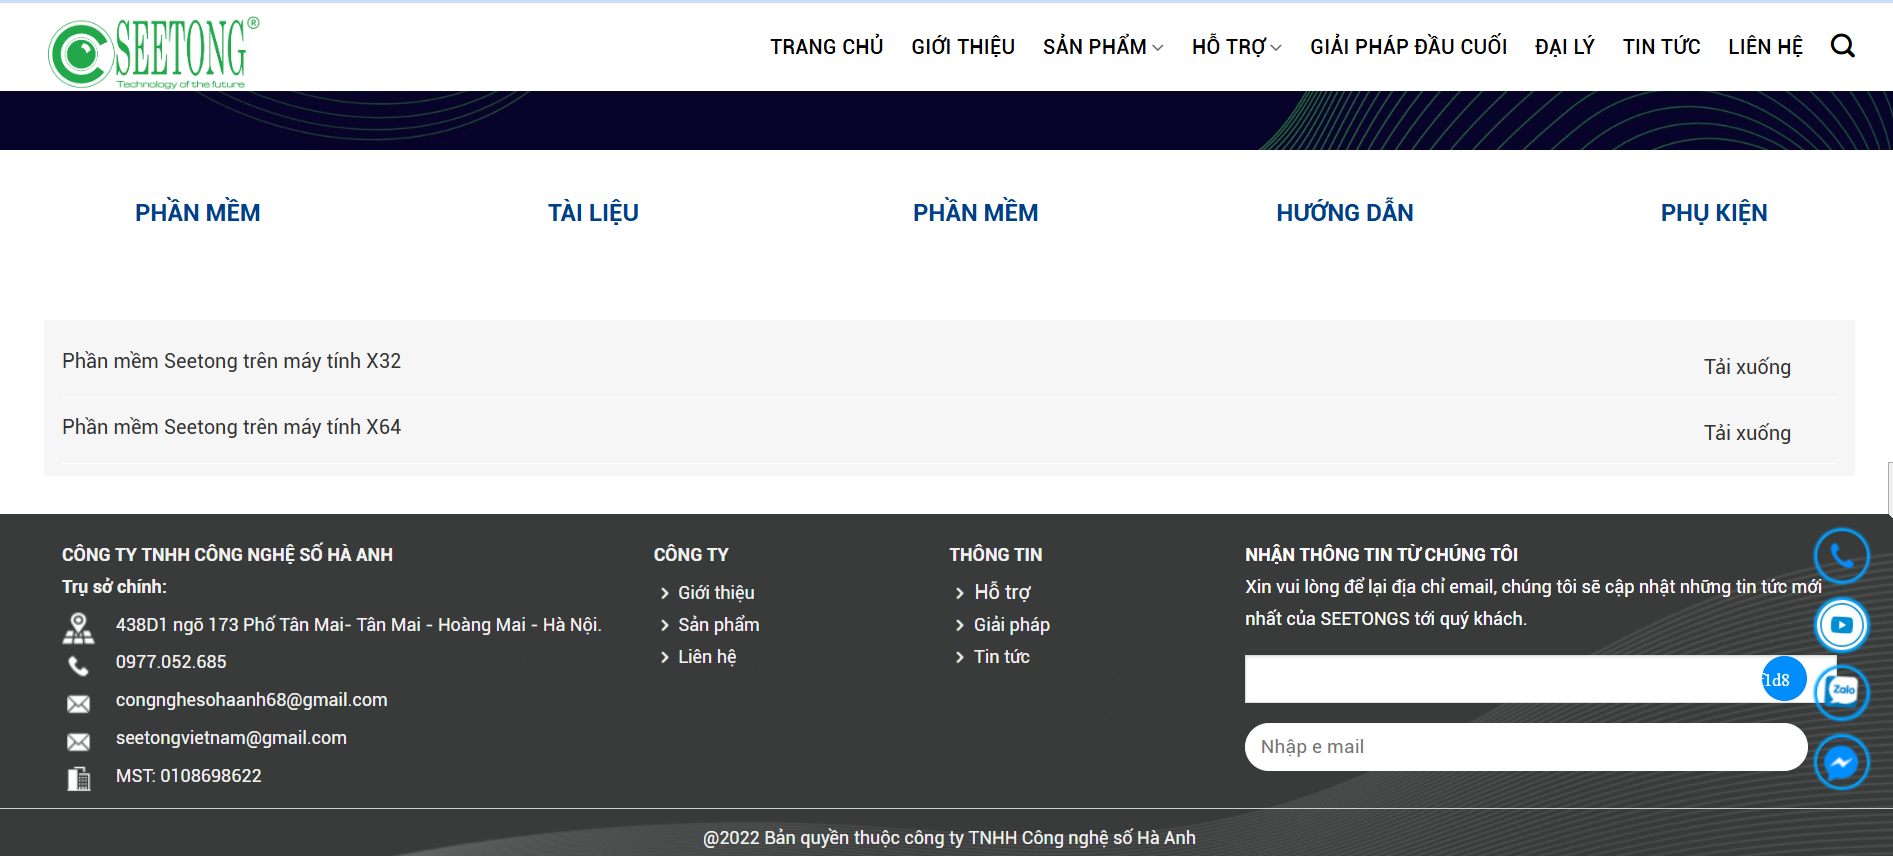Click CÔNG TY TNHH CÔNG NGHỆ SỐ HÀ ANH heading

pyautogui.click(x=227, y=555)
